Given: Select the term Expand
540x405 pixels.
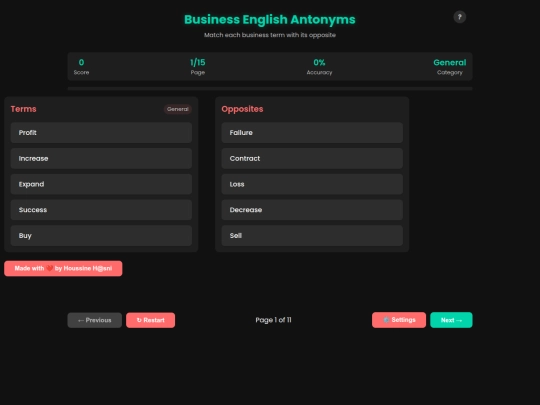Looking at the screenshot, I should point(101,184).
